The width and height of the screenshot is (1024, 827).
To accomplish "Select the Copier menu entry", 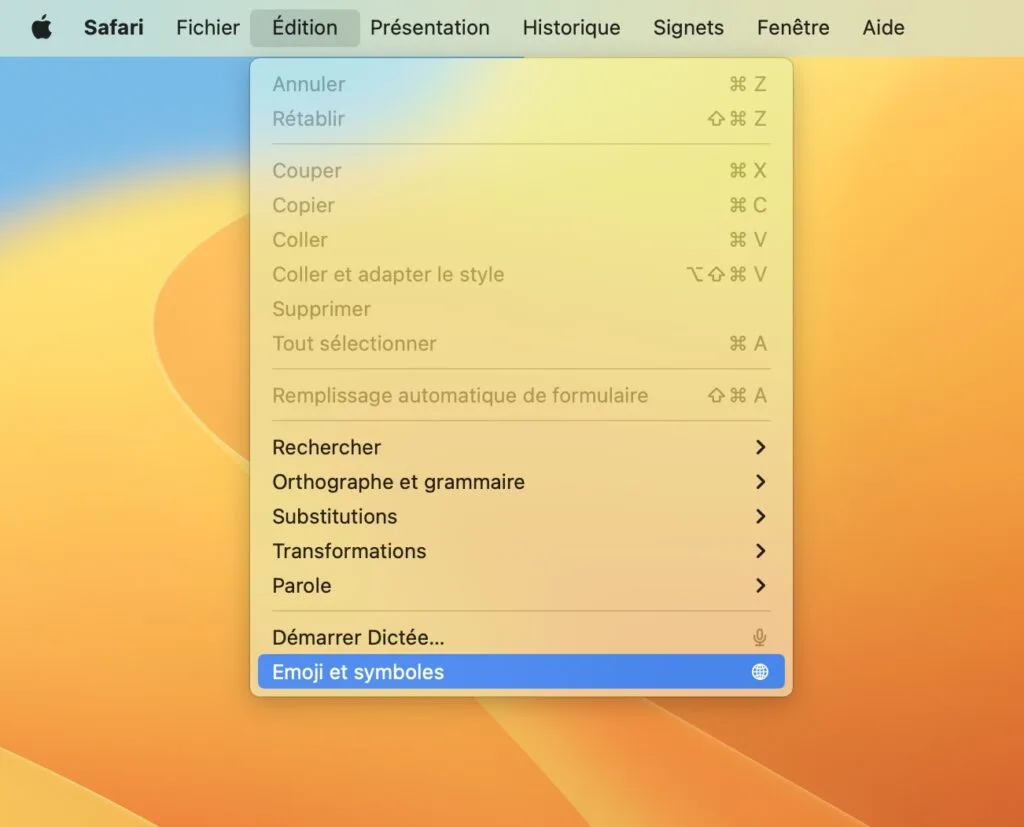I will tap(521, 205).
